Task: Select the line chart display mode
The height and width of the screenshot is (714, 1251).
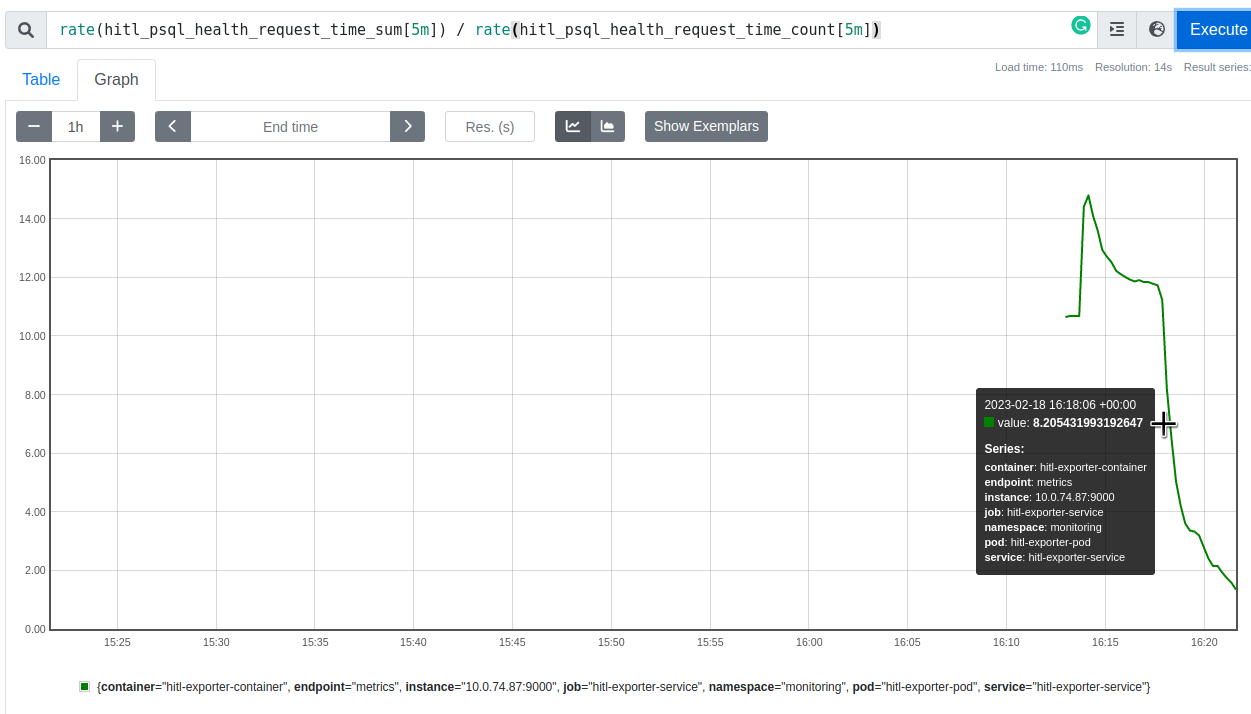Action: point(573,126)
